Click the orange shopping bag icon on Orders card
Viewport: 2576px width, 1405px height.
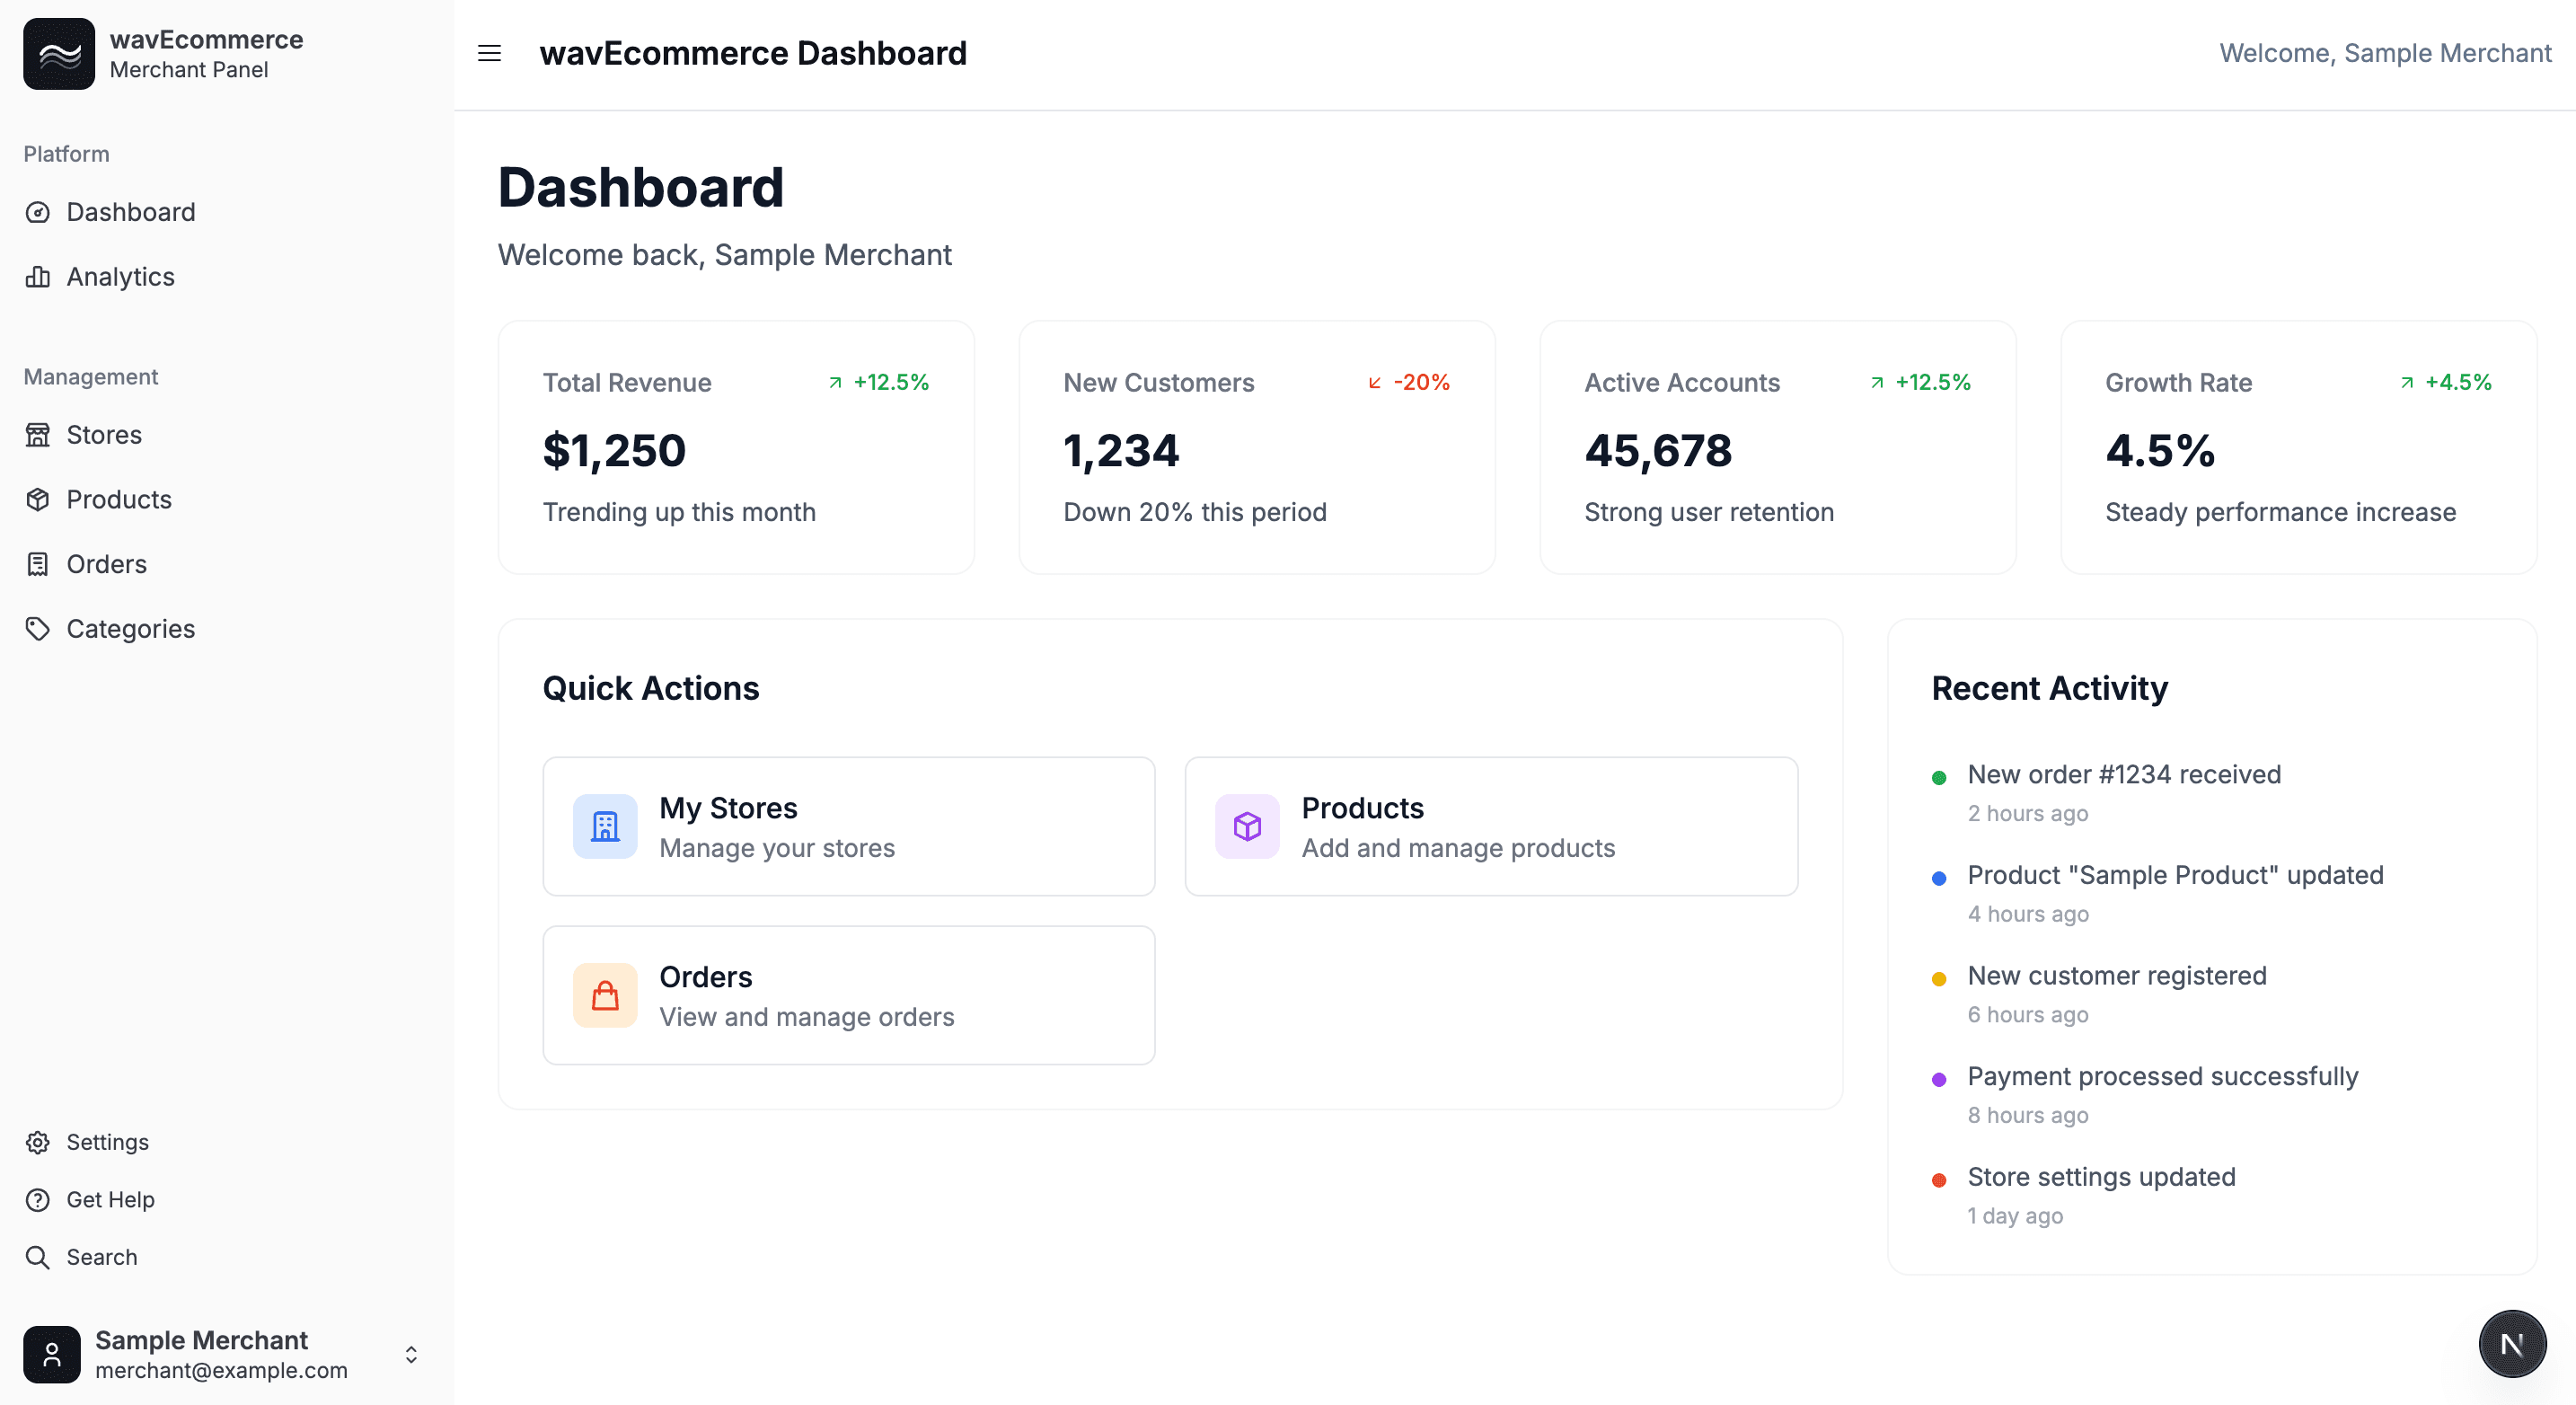tap(604, 995)
